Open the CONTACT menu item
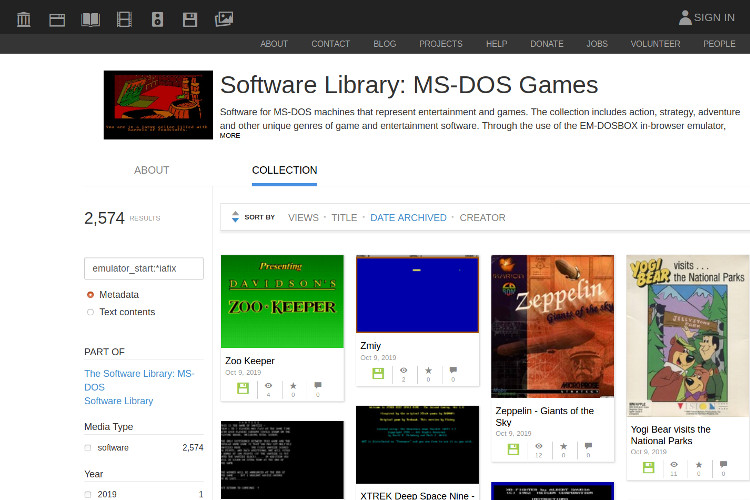Screen dimensions: 750x500 331,44
